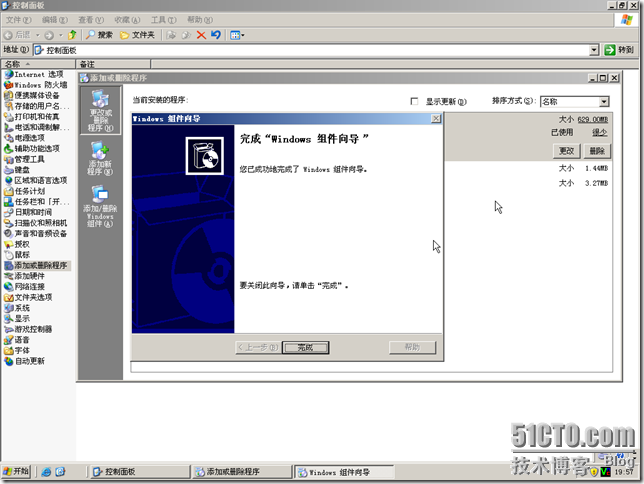
Task: Open the 编辑 menu
Action: pos(55,20)
